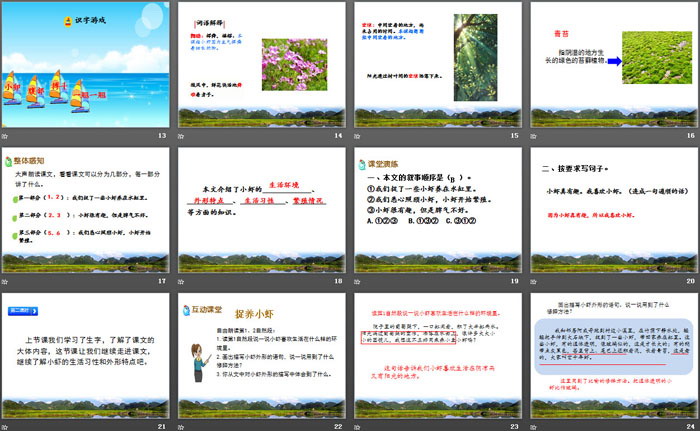Select slide 17 titled 整体感知
The height and width of the screenshot is (431, 700).
point(85,210)
